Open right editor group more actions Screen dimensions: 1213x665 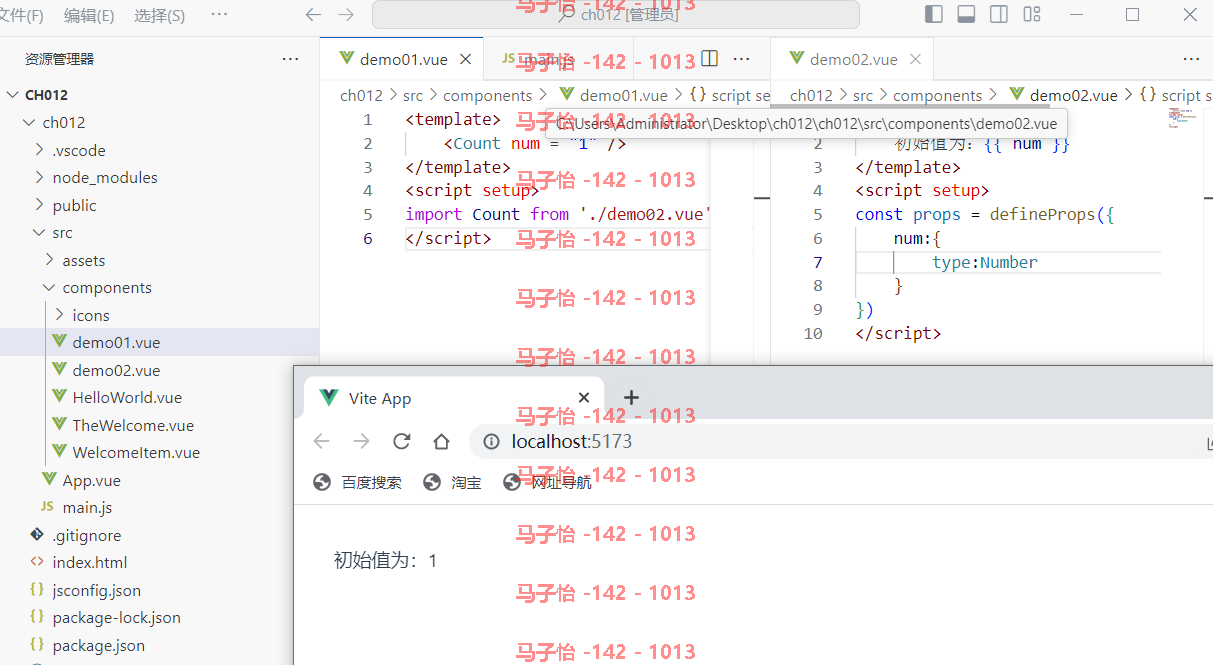(x=1191, y=59)
